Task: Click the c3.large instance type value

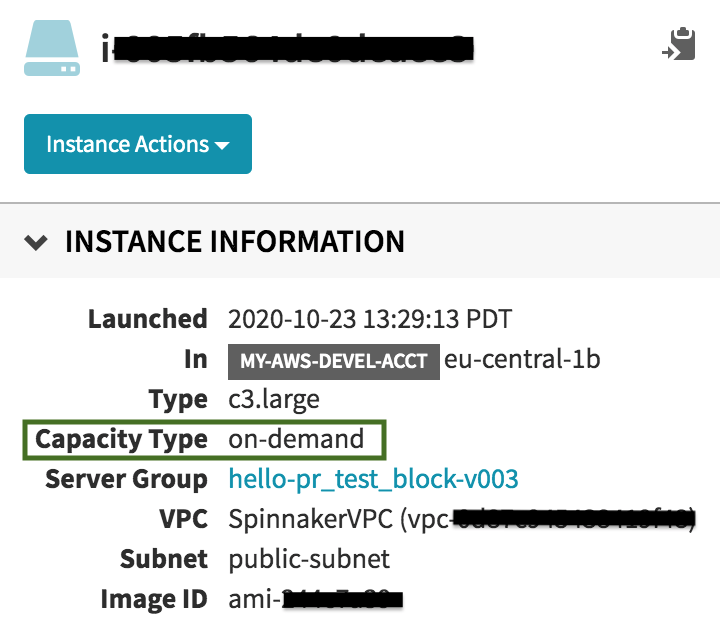Action: pos(274,400)
